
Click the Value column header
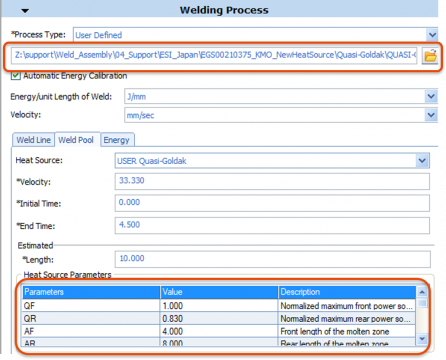tap(219, 292)
